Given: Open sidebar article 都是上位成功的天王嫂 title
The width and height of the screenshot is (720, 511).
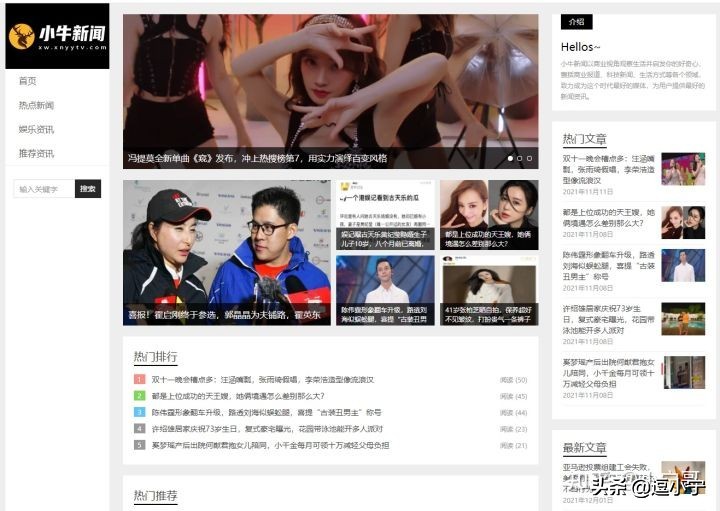Looking at the screenshot, I should pyautogui.click(x=609, y=218).
